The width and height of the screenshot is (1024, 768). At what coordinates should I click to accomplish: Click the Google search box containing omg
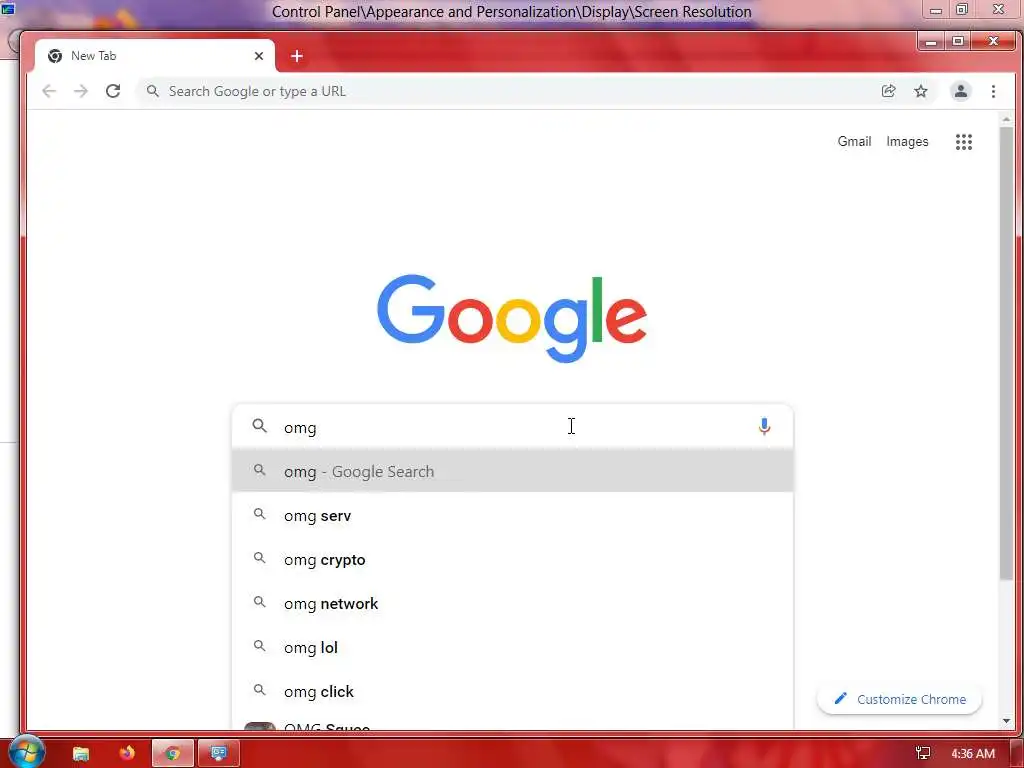tap(513, 427)
